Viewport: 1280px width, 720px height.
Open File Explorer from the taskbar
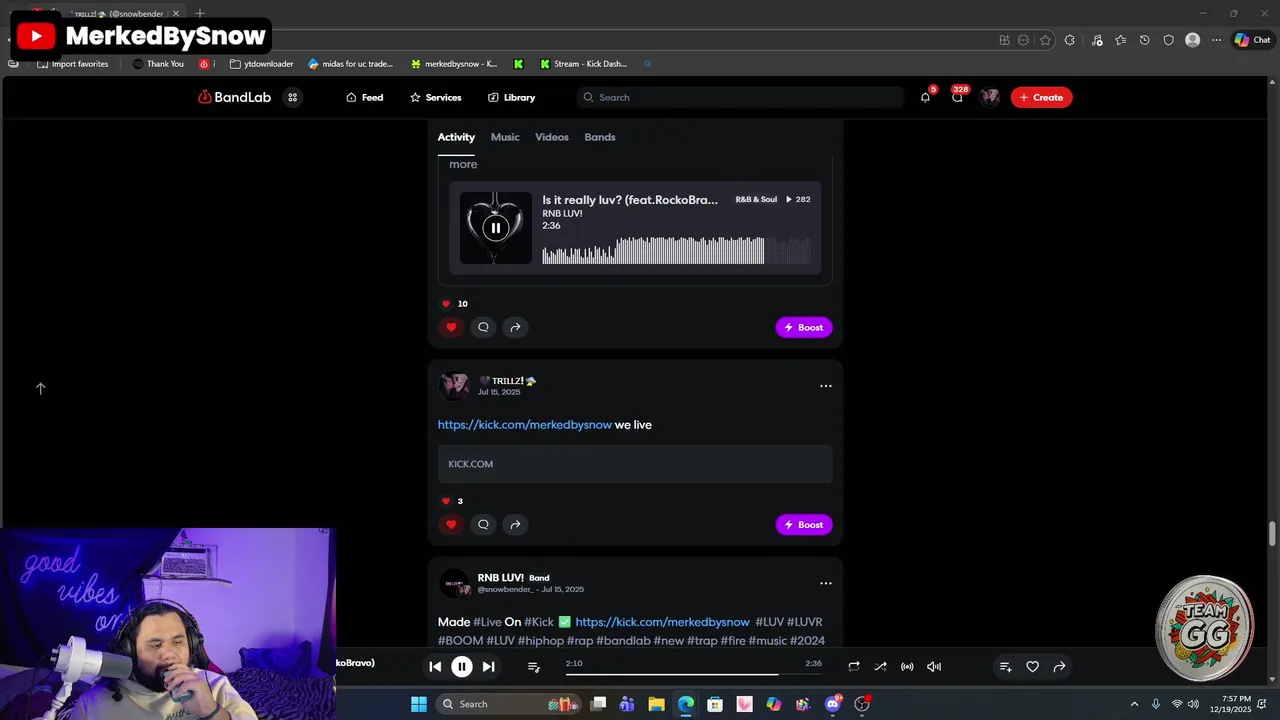(656, 704)
